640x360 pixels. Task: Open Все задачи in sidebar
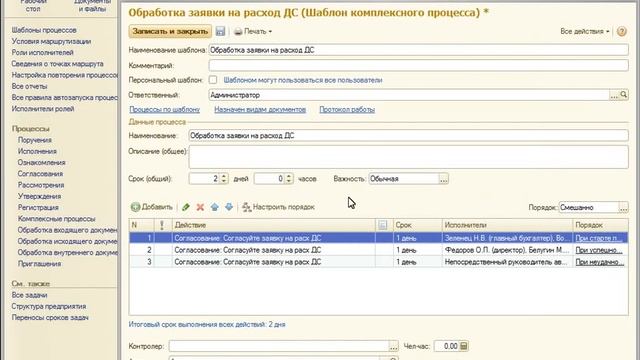click(29, 295)
